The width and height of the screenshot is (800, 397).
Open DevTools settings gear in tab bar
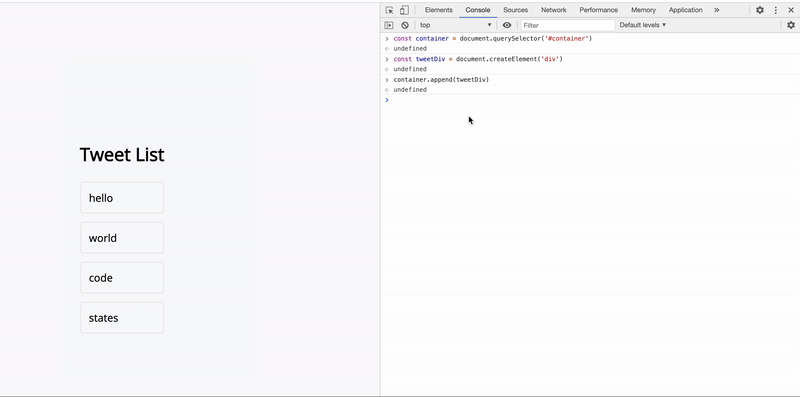[760, 10]
